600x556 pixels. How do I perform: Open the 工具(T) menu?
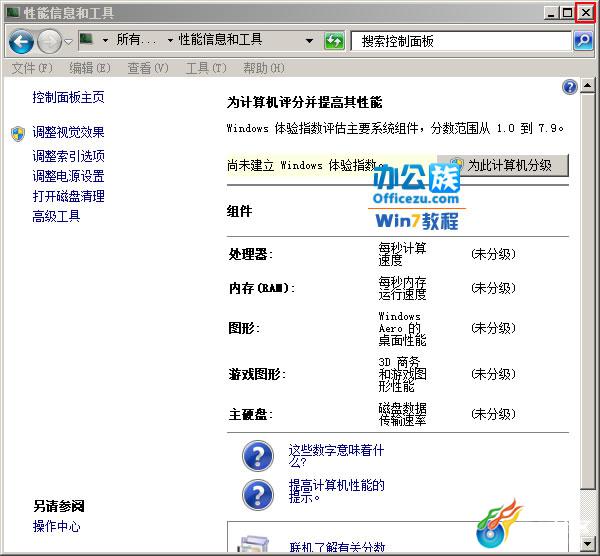[206, 68]
